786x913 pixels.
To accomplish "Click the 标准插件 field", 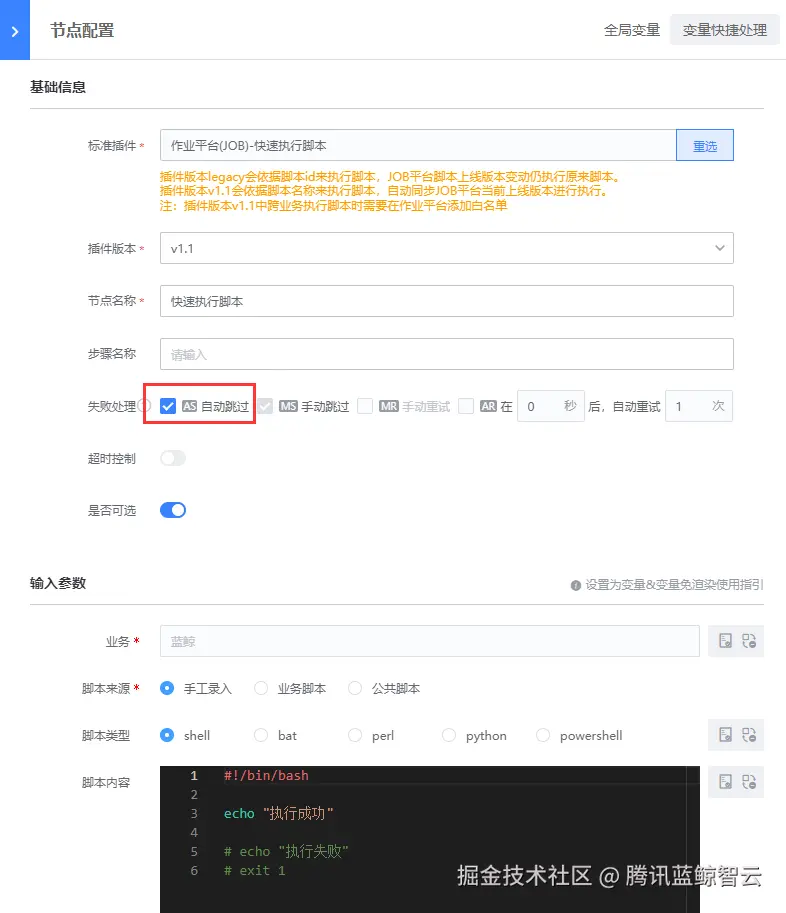I will [418, 145].
